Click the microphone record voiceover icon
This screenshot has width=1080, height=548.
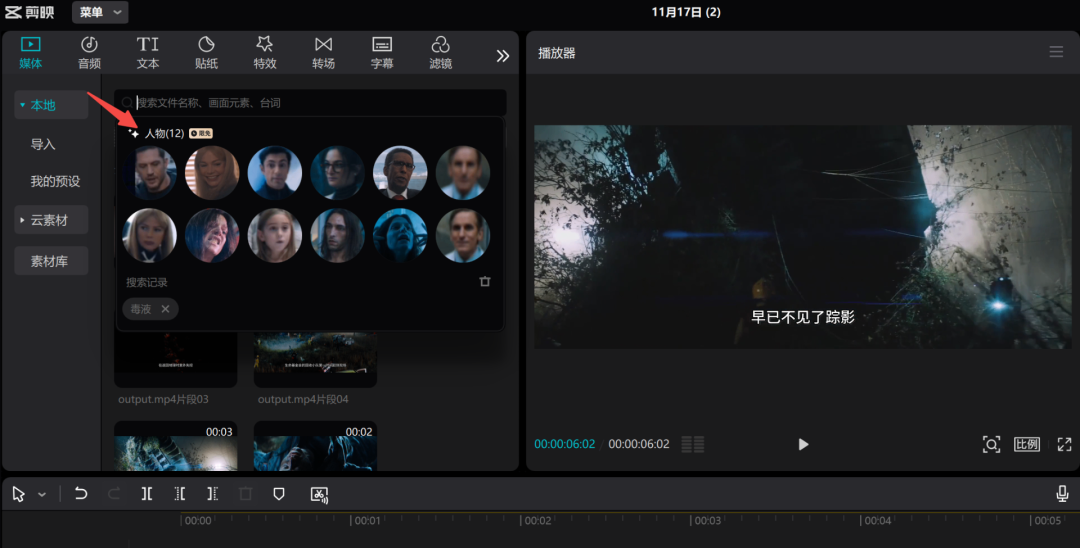[1062, 494]
